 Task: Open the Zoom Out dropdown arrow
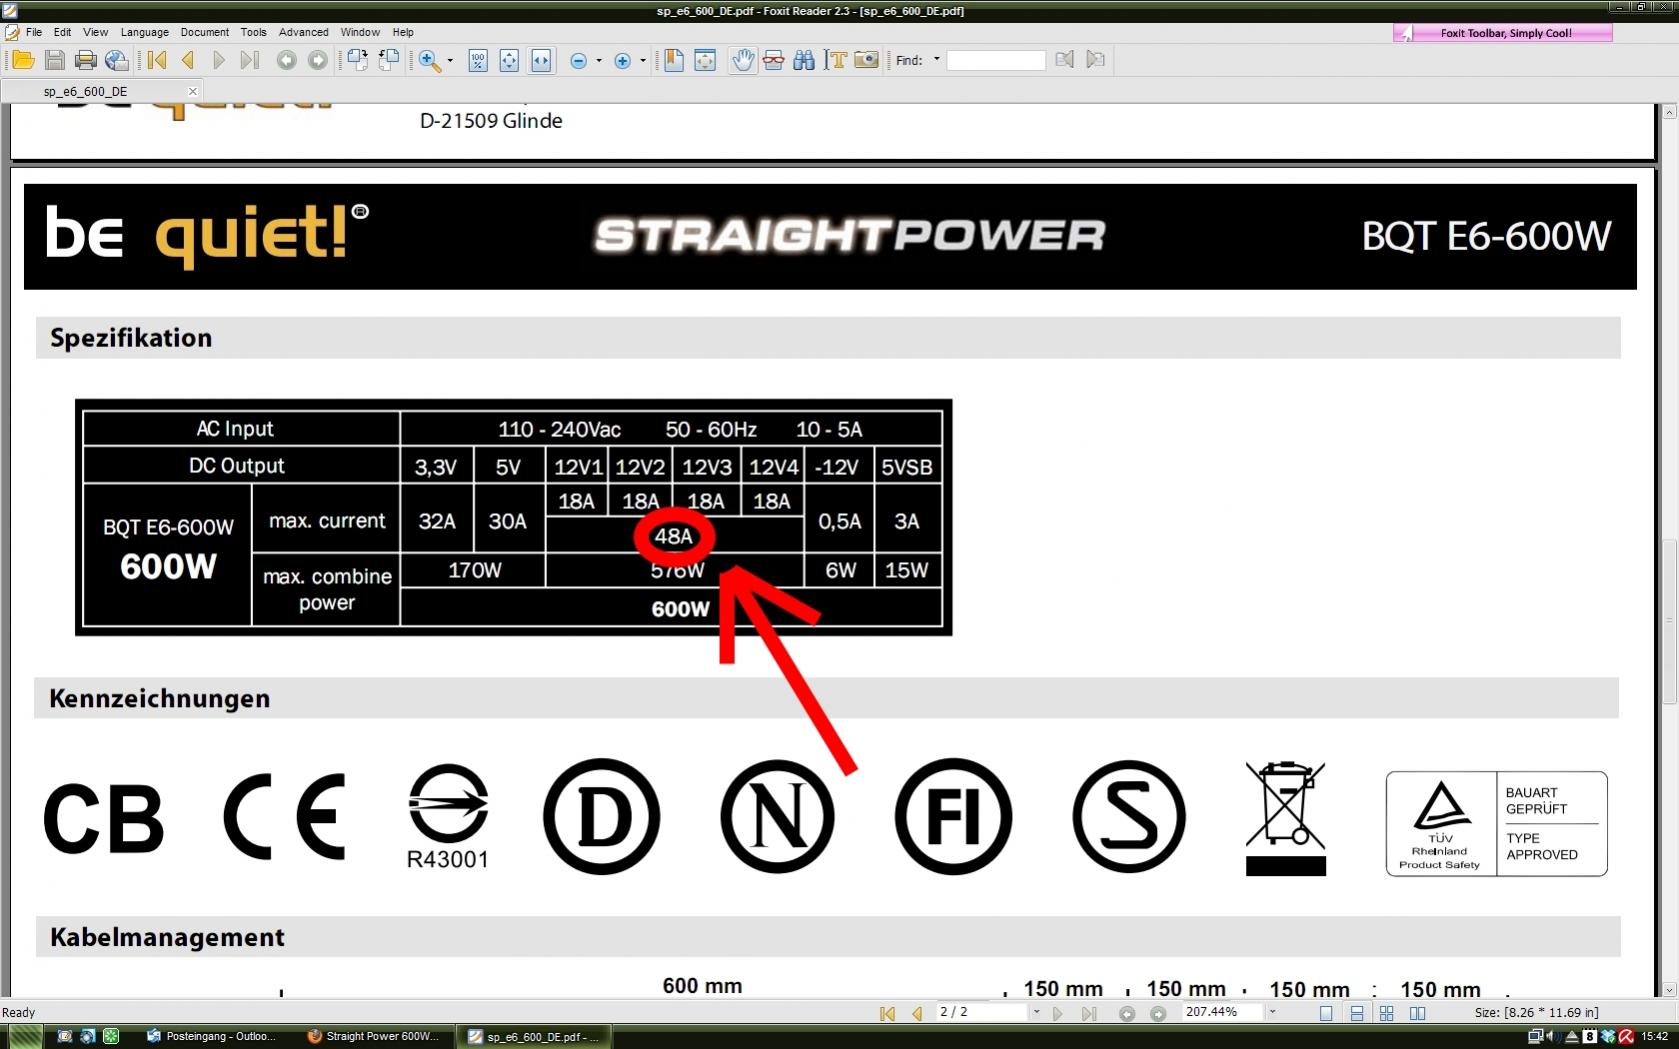(599, 61)
